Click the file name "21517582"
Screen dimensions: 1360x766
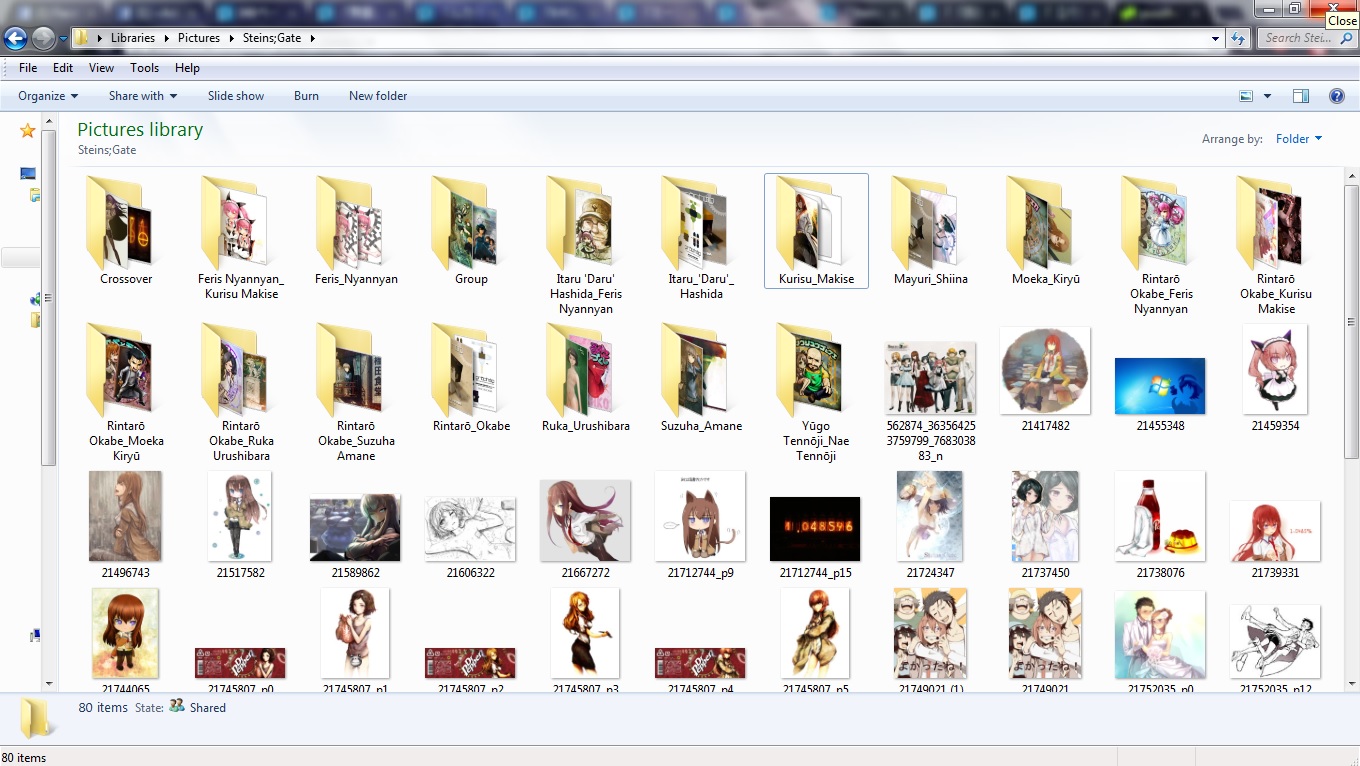click(240, 573)
